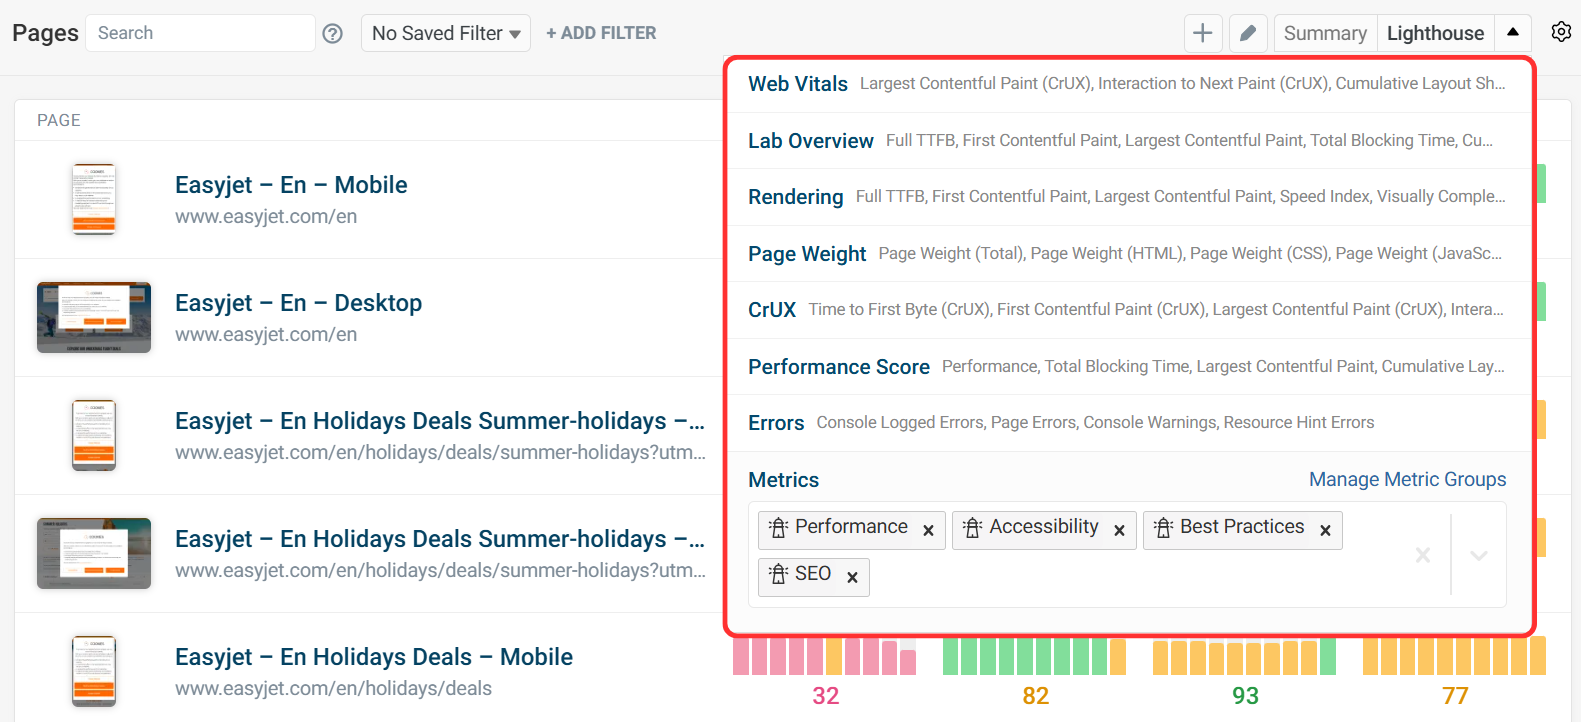Switch to the Summary tab
The width and height of the screenshot is (1581, 722).
(x=1325, y=33)
